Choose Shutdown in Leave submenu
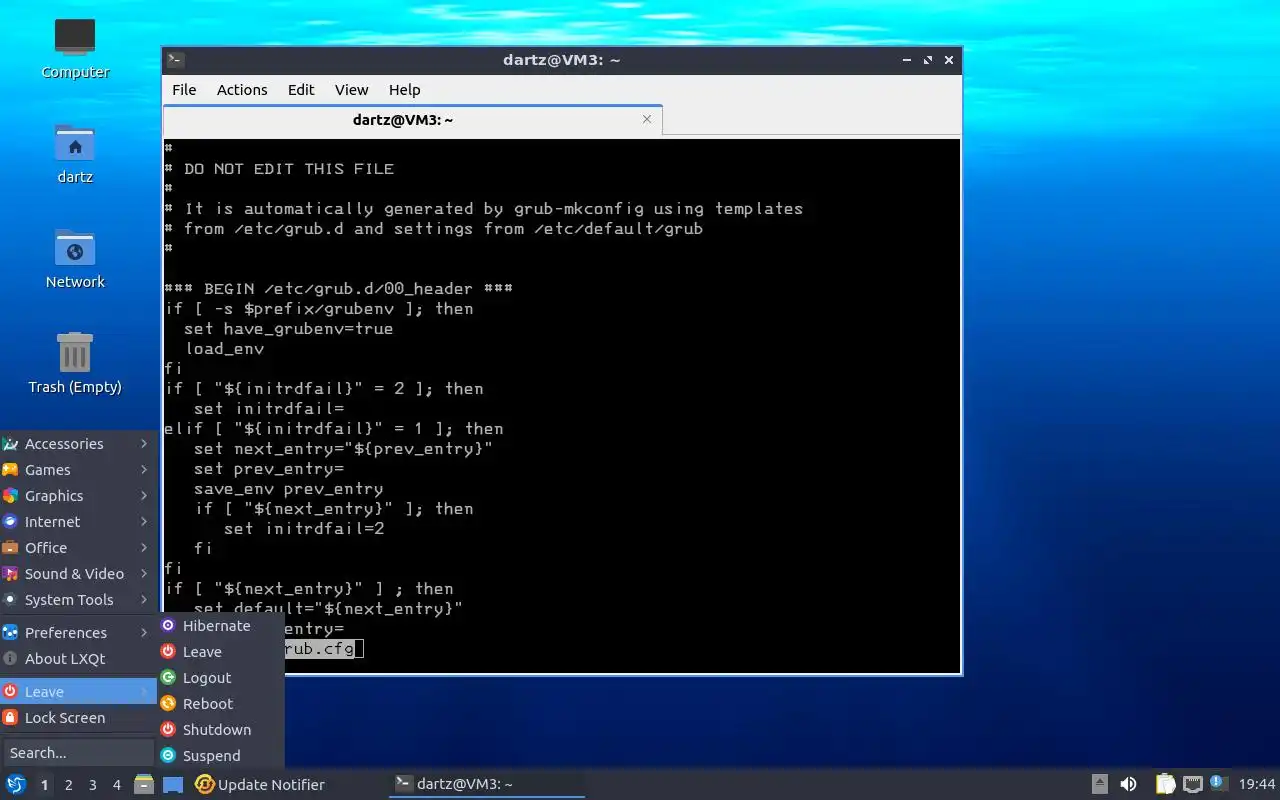Image resolution: width=1280 pixels, height=800 pixels. [221, 730]
